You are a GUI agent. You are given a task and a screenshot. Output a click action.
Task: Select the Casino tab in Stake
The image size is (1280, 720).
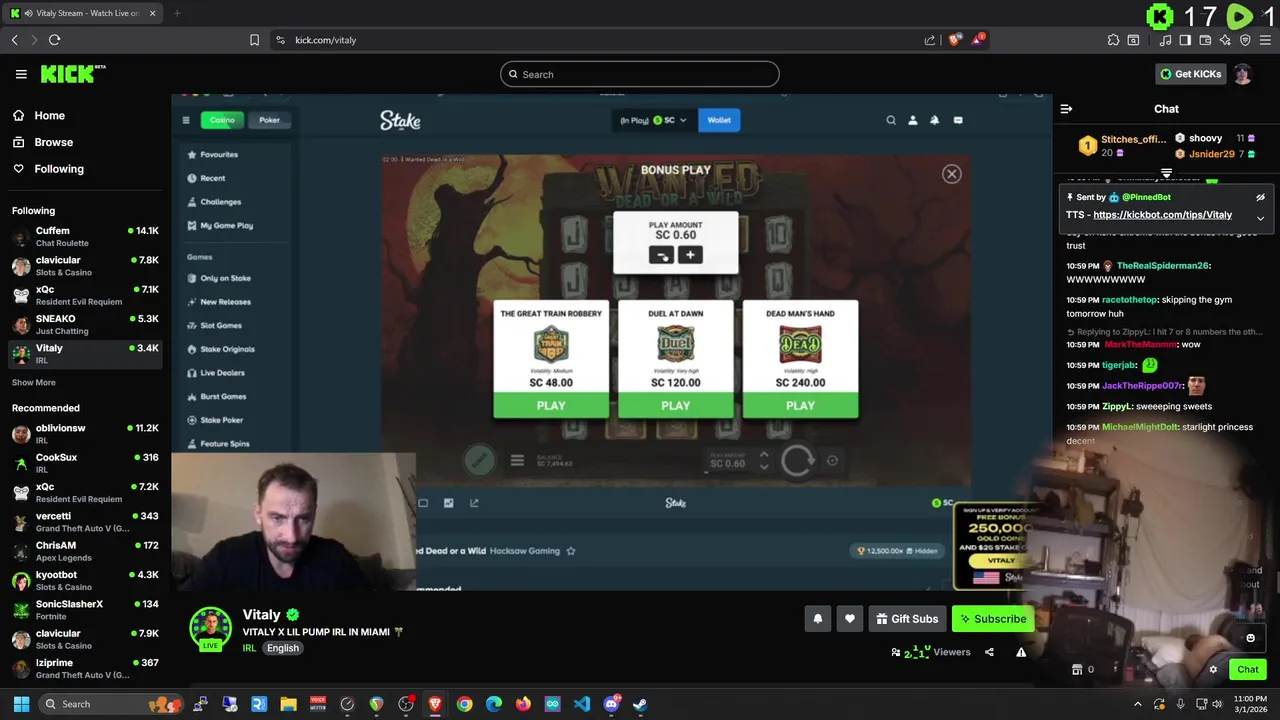222,120
